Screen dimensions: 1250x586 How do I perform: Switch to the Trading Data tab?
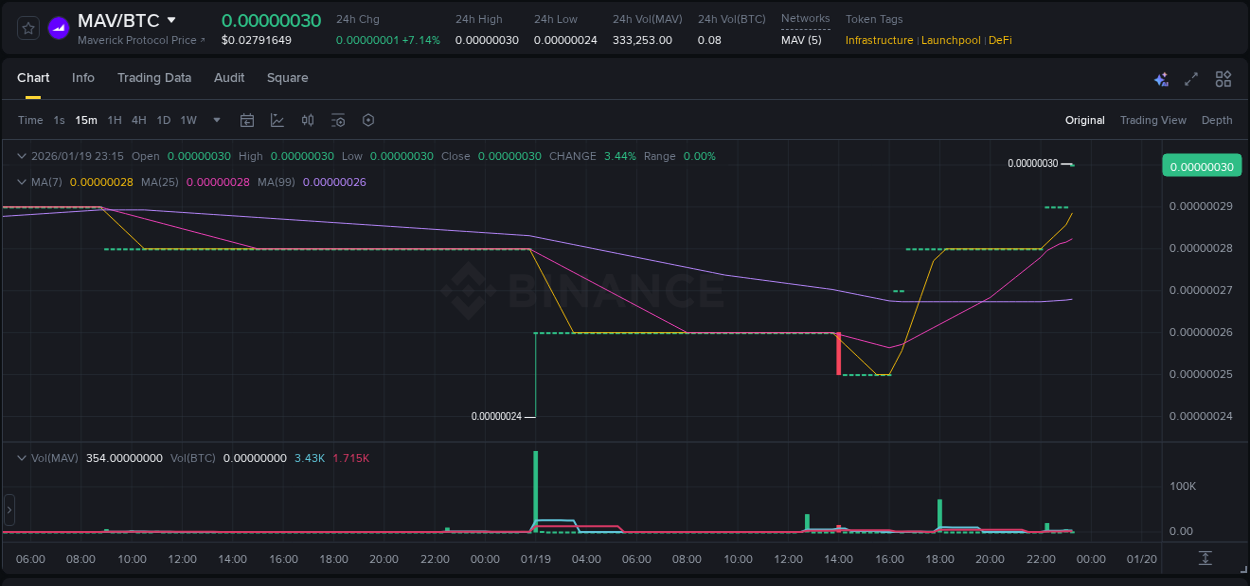point(154,78)
